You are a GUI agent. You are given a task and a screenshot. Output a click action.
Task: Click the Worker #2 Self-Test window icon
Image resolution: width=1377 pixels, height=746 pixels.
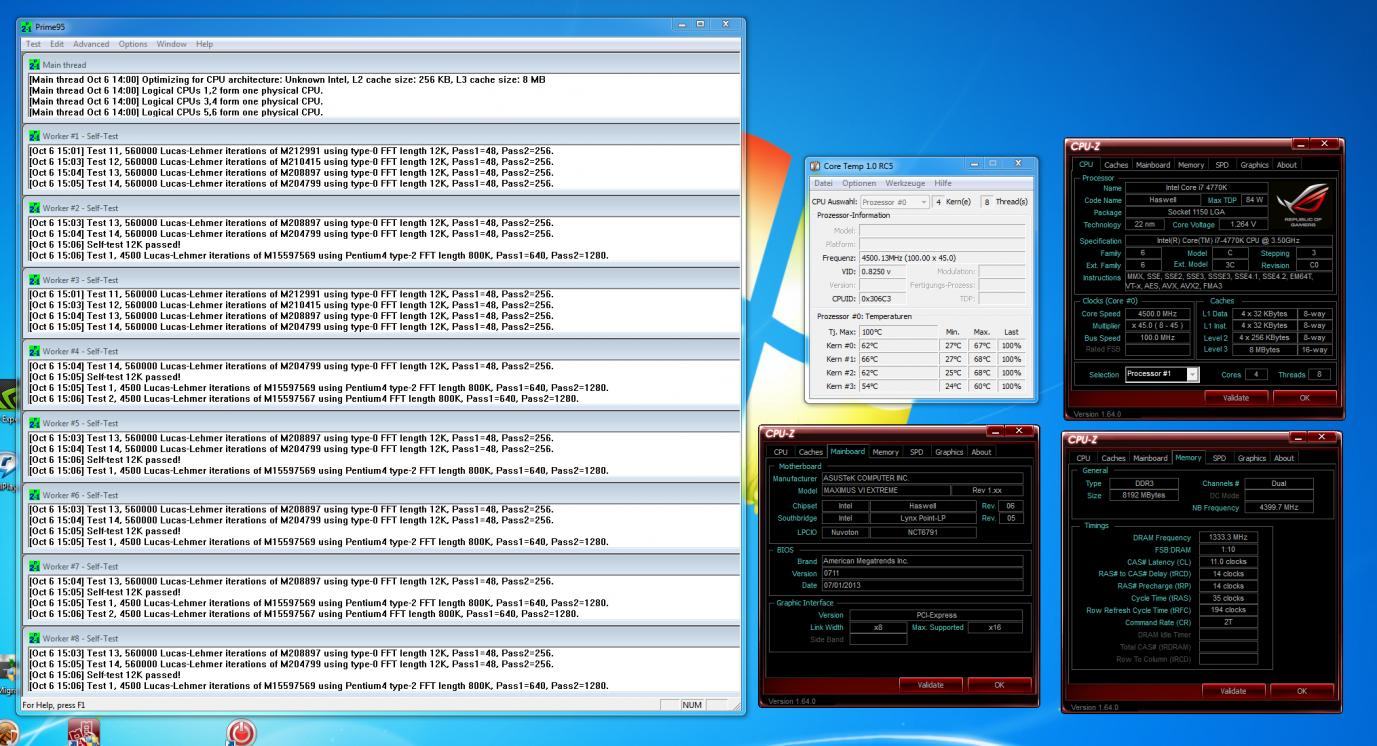[35, 208]
